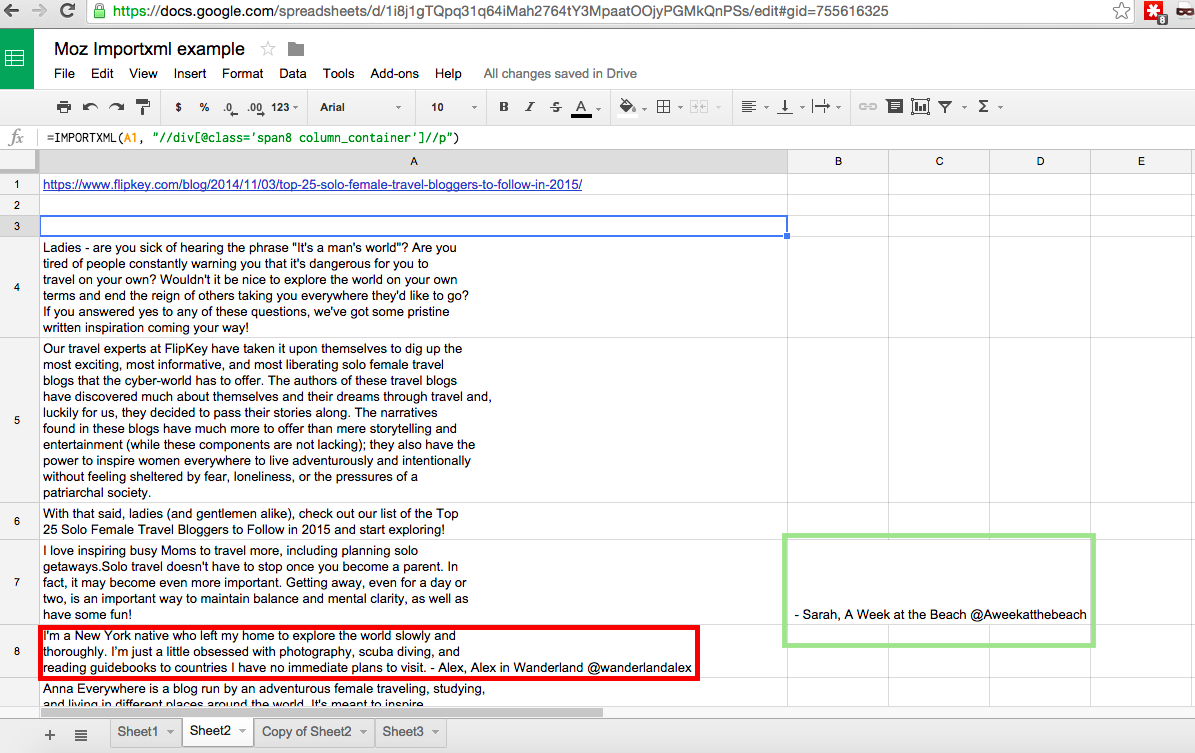
Task: Click the undo arrow icon
Action: click(x=90, y=107)
